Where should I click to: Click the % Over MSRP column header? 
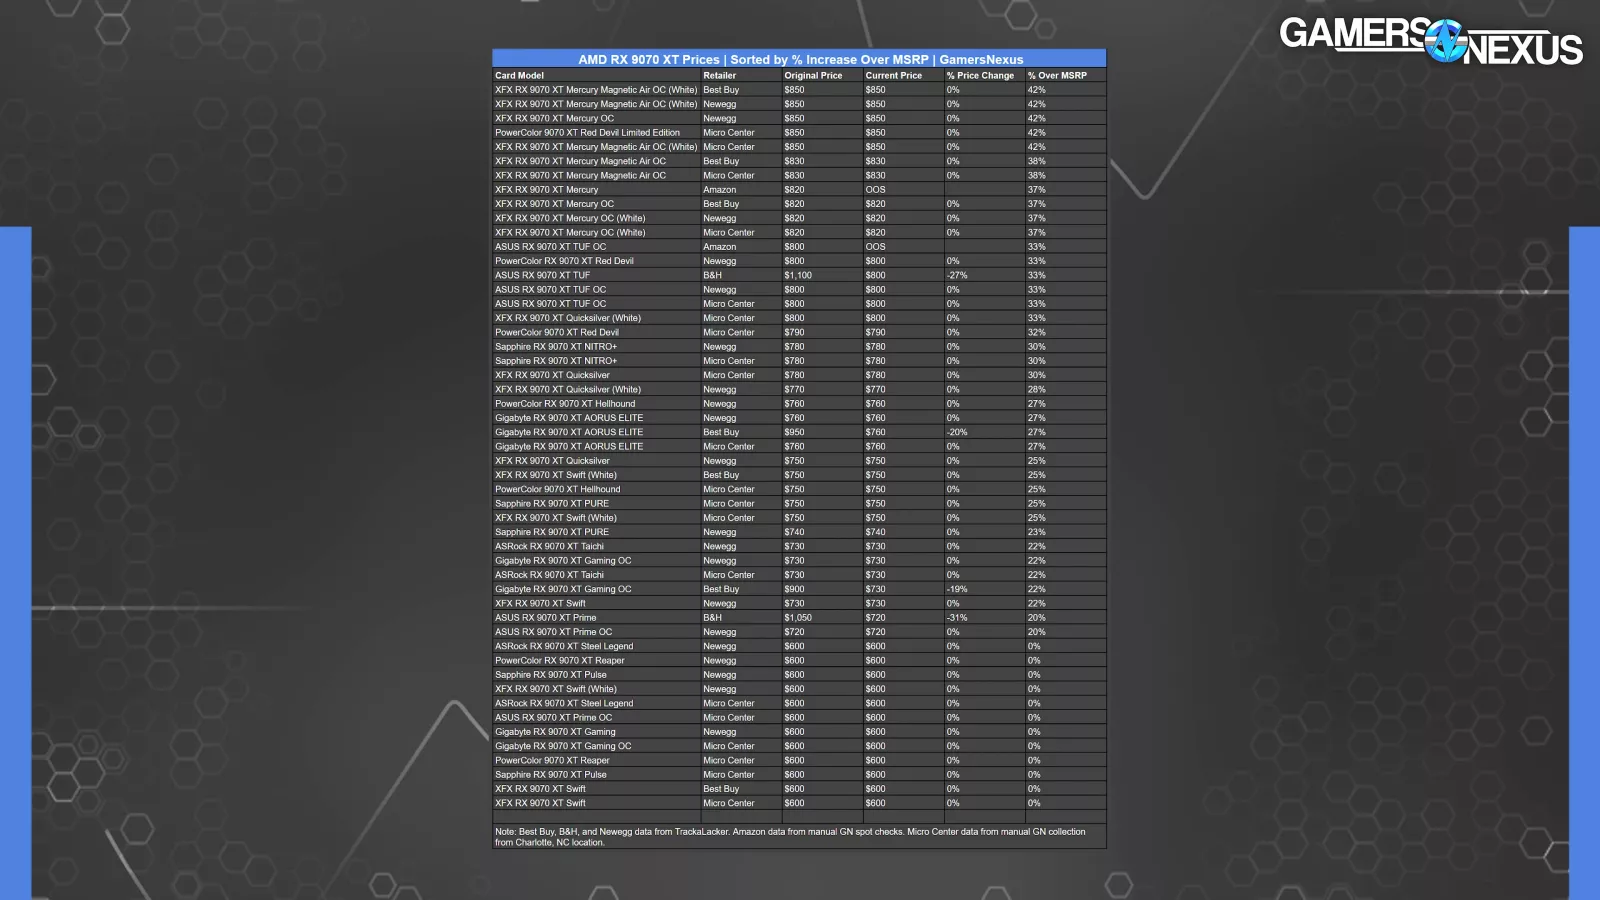tap(1057, 75)
